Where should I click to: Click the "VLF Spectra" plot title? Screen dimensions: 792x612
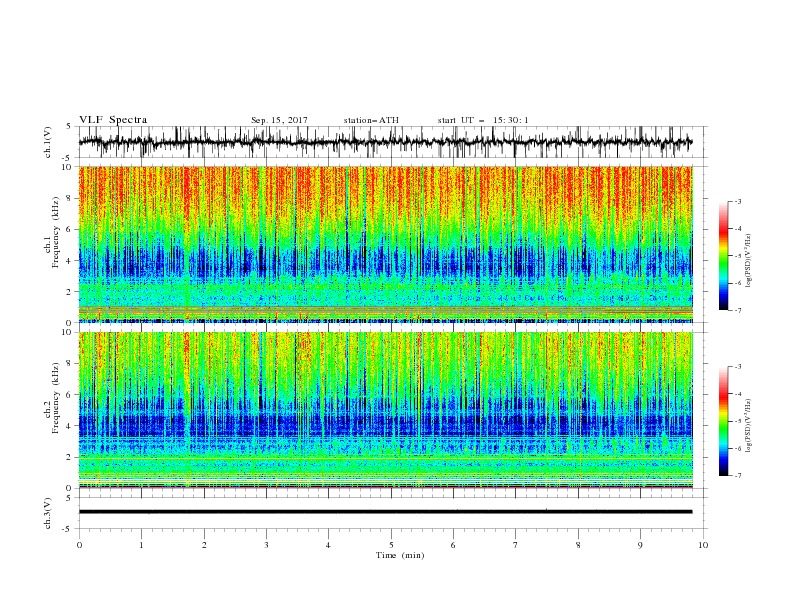pos(113,120)
